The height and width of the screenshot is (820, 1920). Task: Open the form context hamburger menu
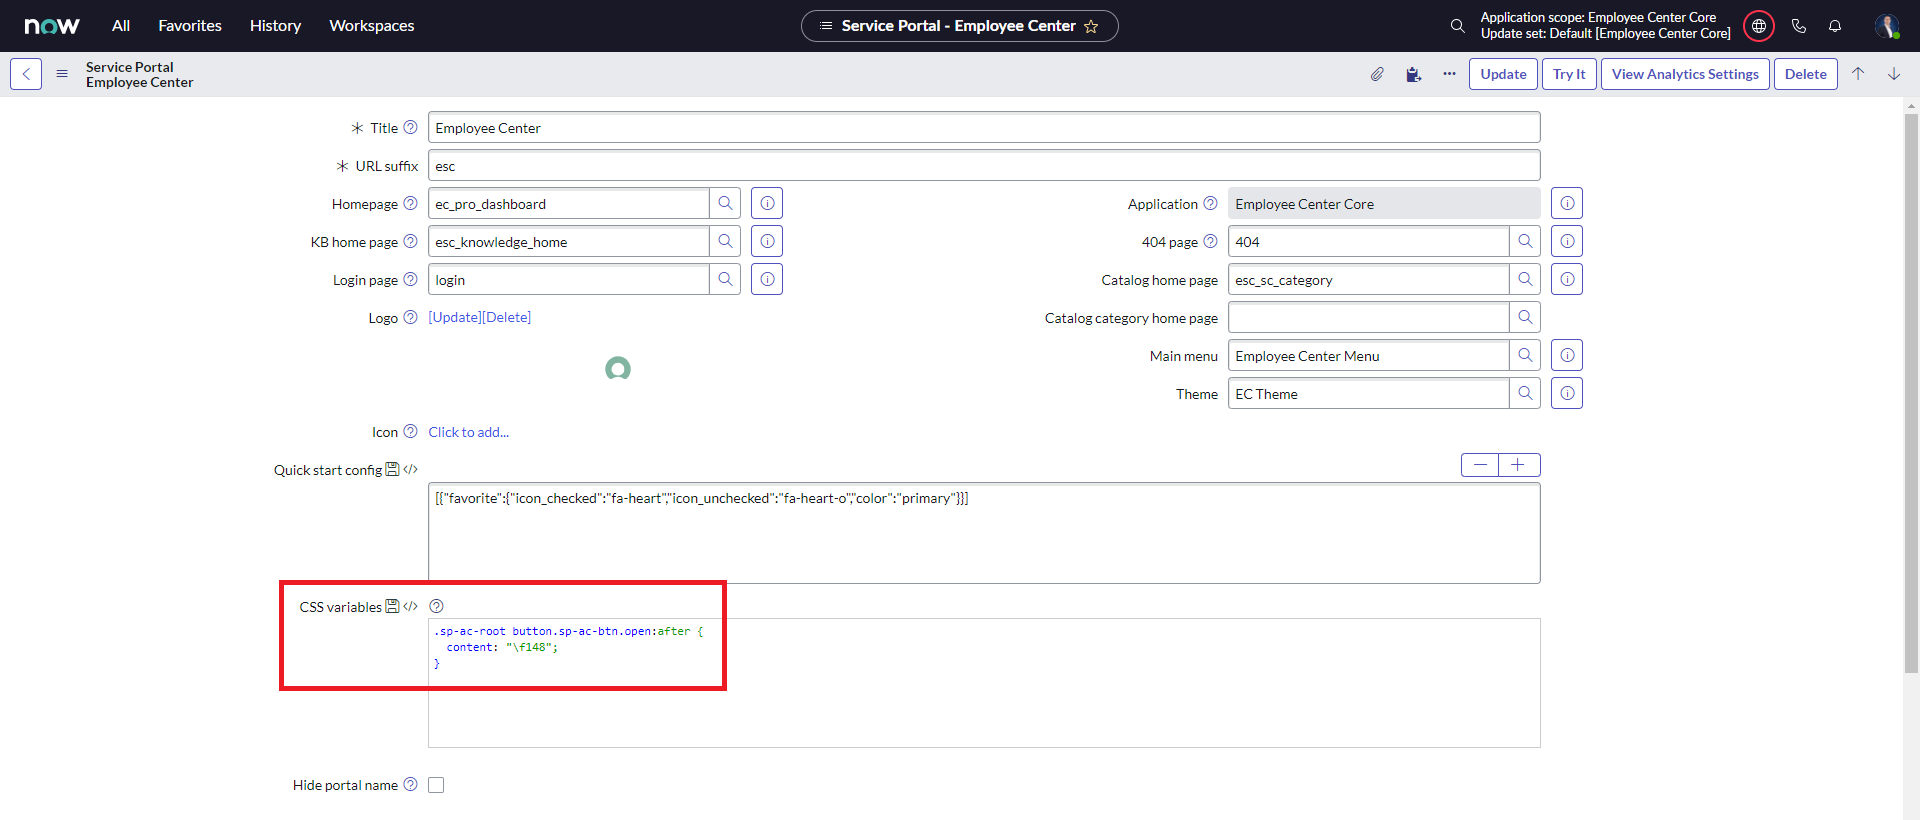click(62, 74)
